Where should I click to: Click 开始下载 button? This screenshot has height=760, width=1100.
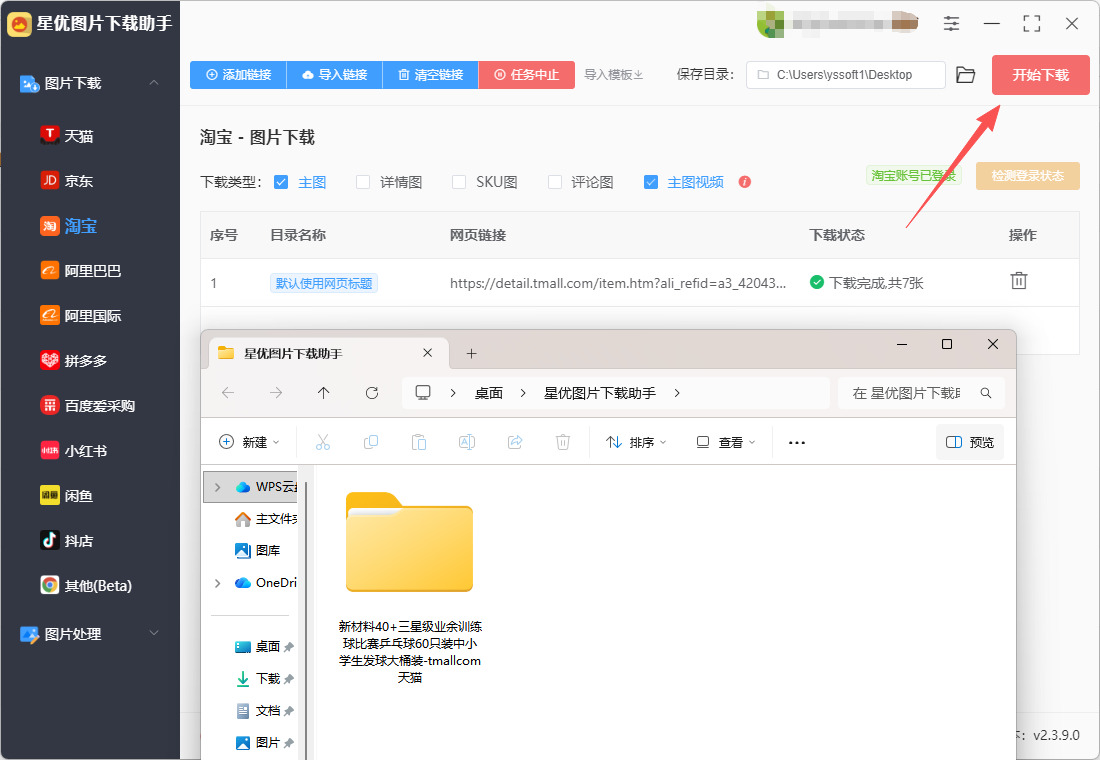point(1040,75)
